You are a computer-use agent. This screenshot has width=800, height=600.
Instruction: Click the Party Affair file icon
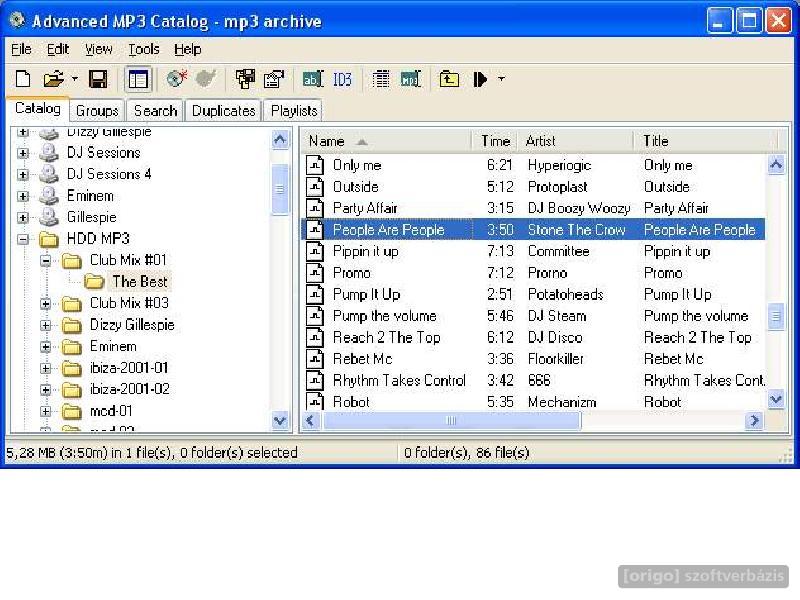(315, 208)
